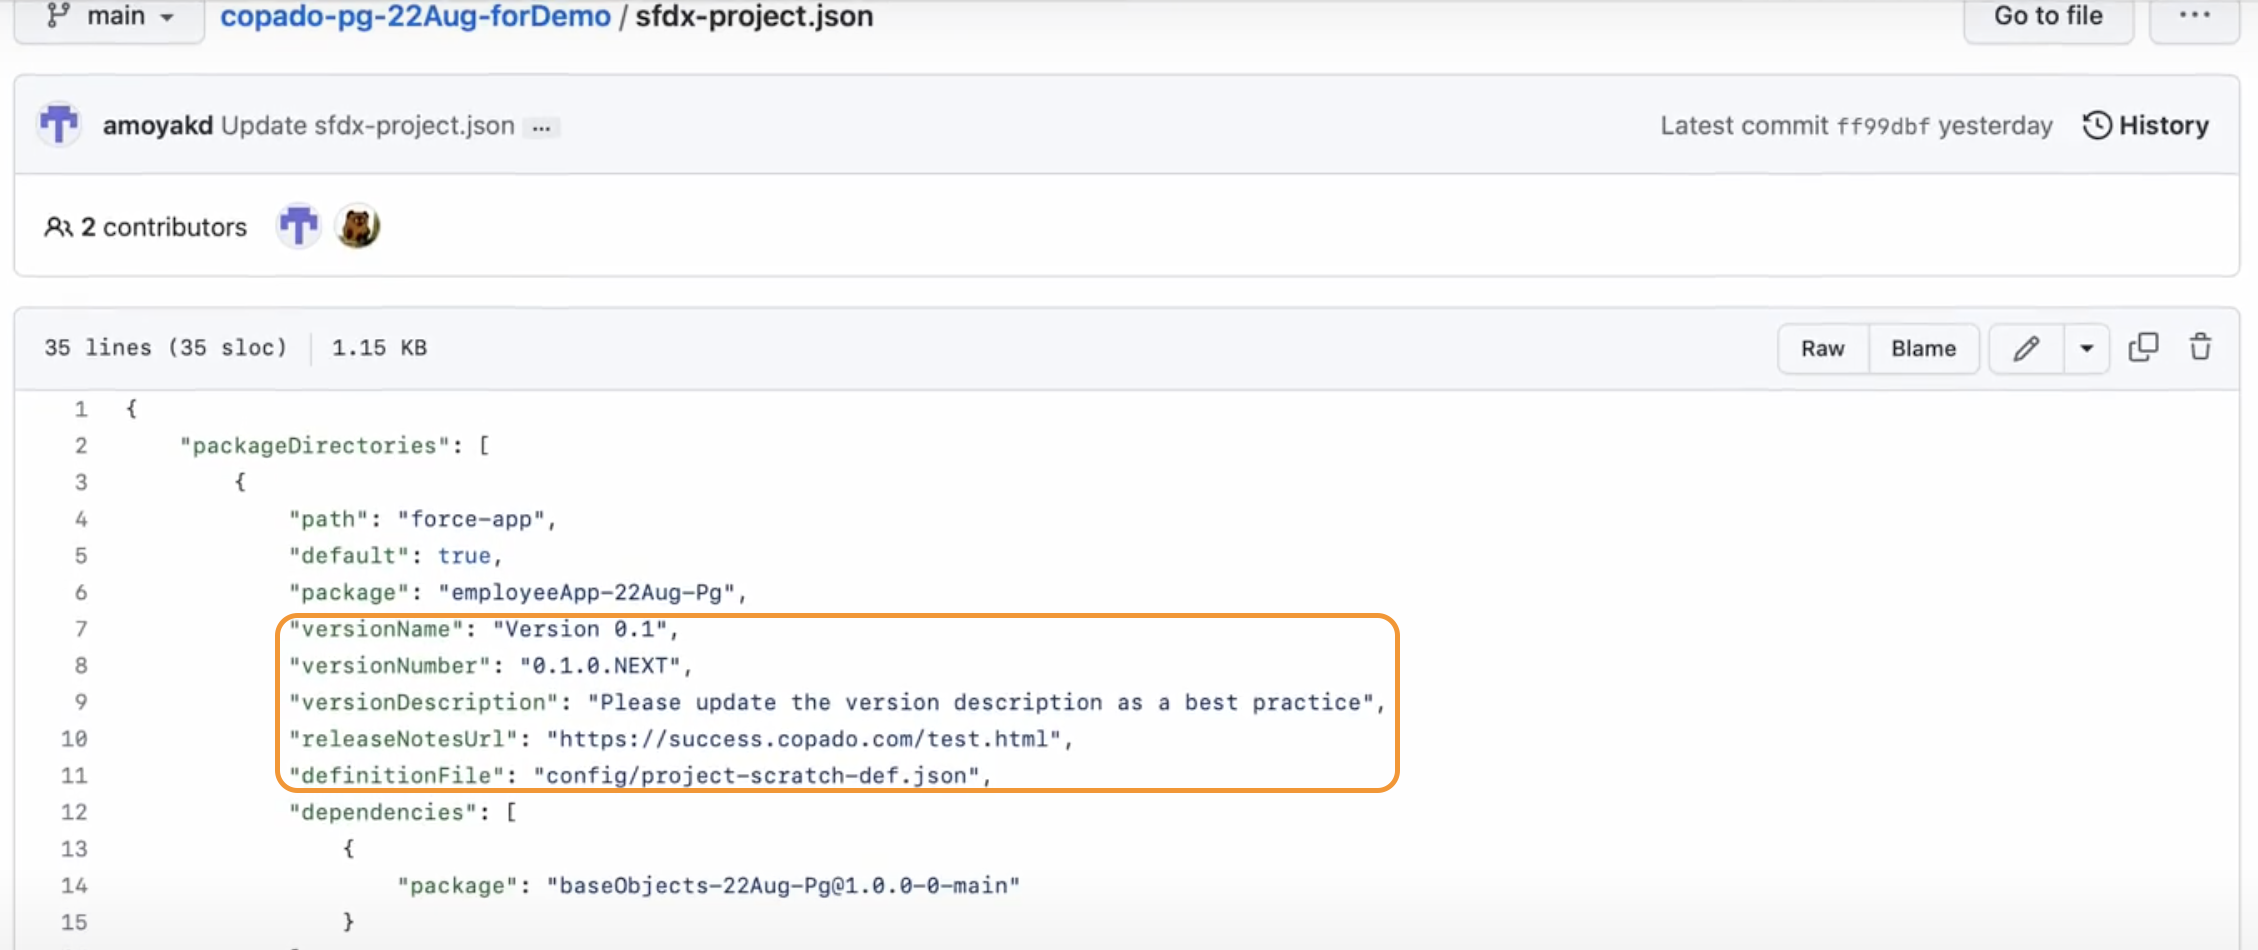
Task: Click the History clock icon
Action: [x=2097, y=125]
